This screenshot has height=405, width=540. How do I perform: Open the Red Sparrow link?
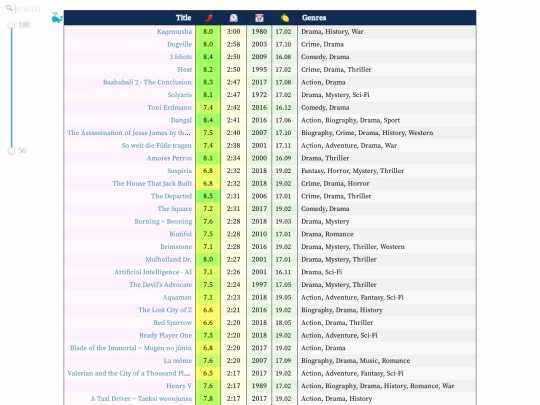pos(173,323)
